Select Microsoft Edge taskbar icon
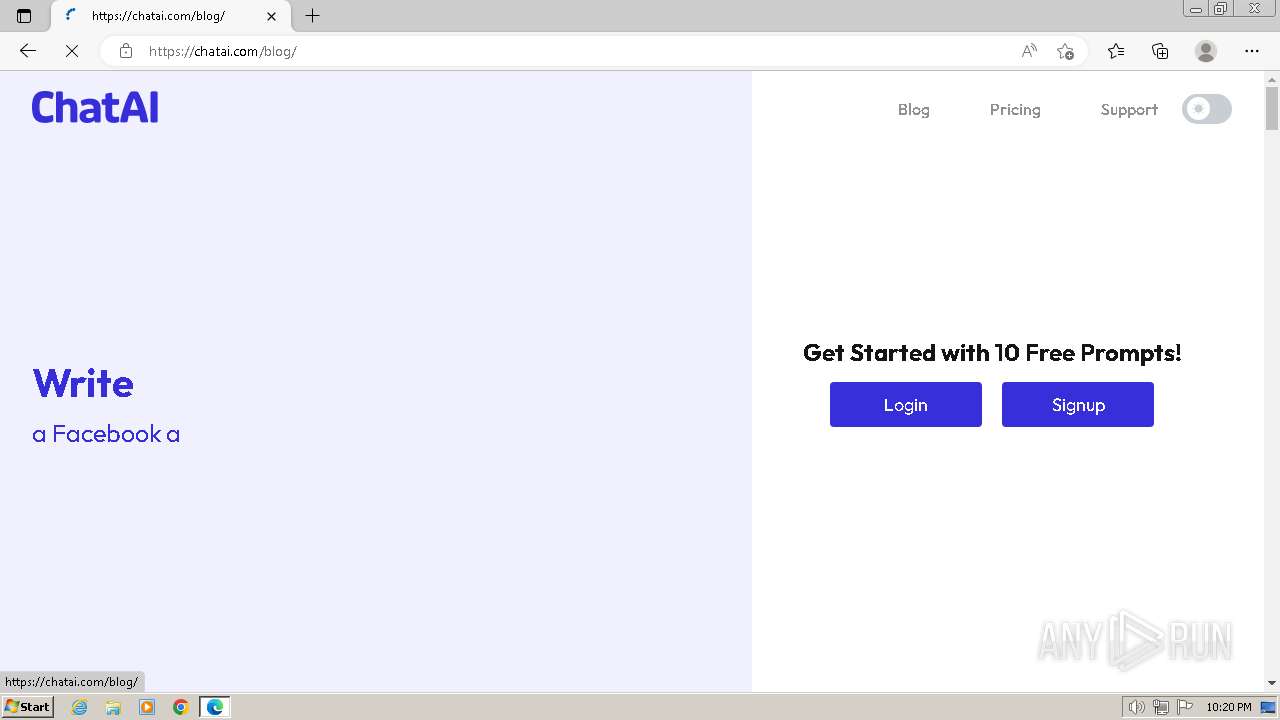Screen dimensions: 1280x720 pos(215,707)
